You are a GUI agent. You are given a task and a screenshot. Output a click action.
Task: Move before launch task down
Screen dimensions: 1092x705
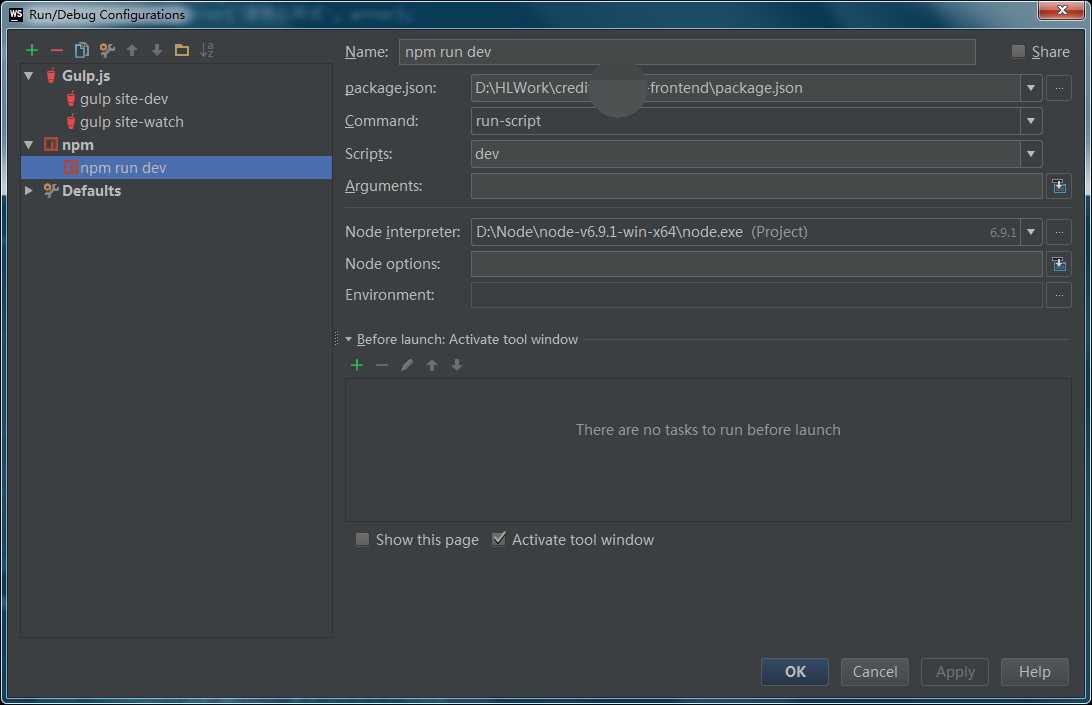457,365
